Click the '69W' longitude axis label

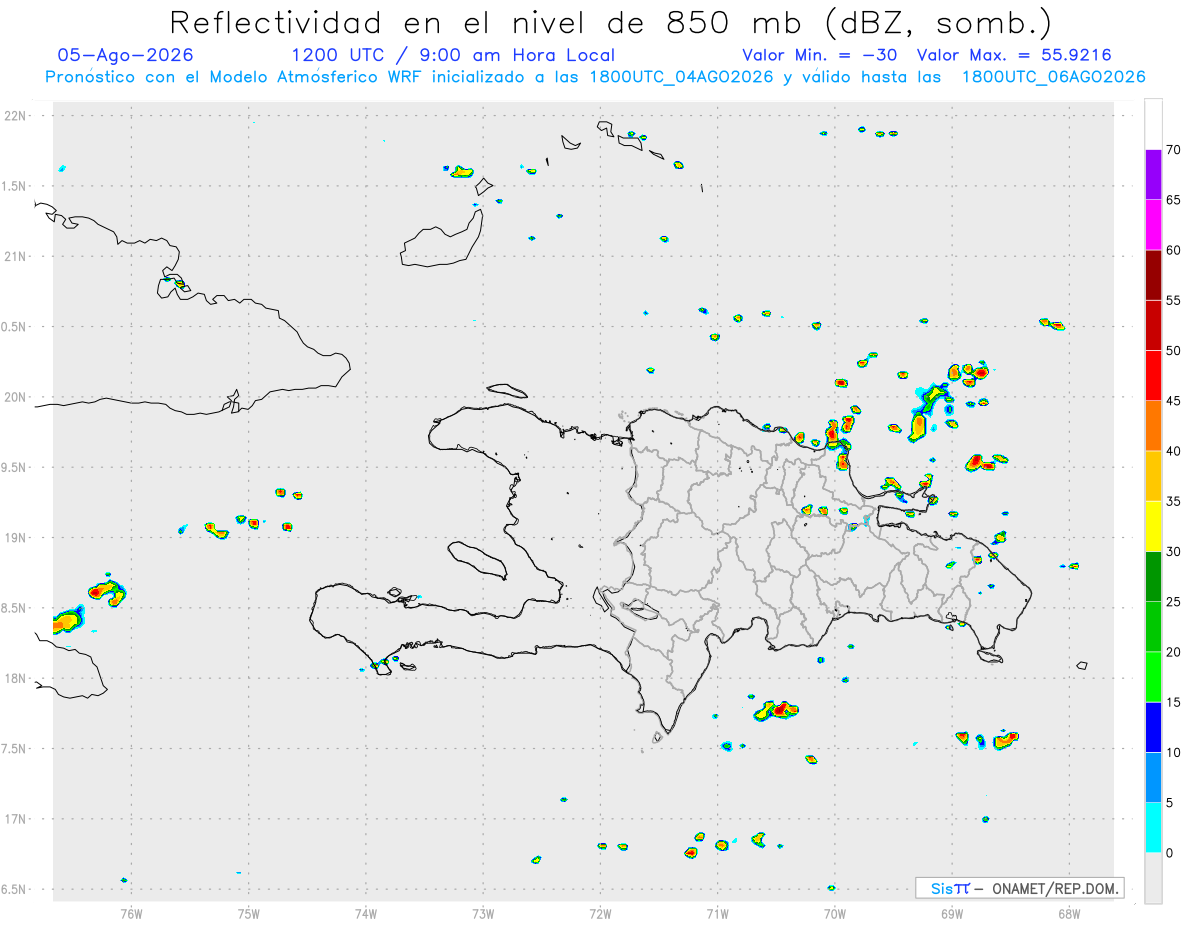(952, 912)
